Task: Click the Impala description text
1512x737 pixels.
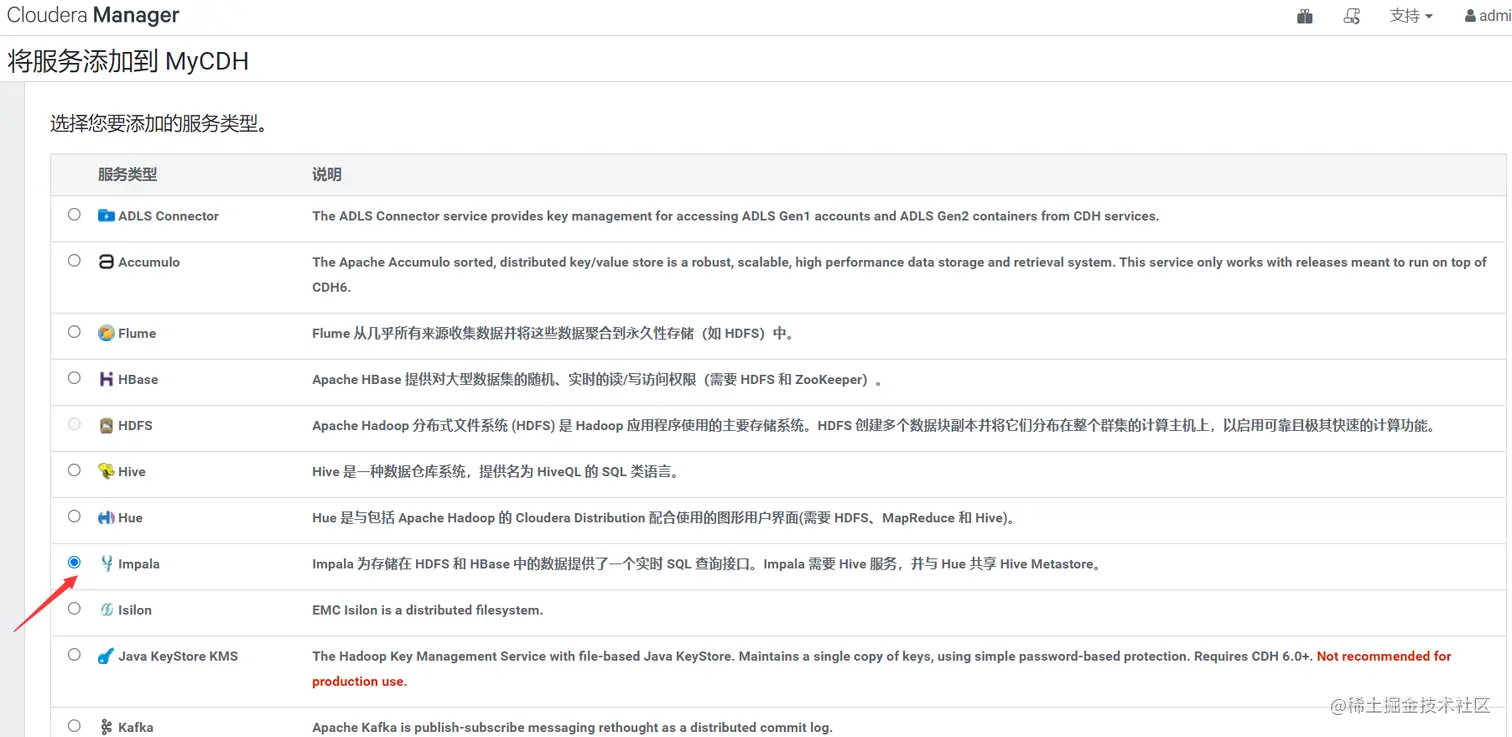Action: click(708, 564)
